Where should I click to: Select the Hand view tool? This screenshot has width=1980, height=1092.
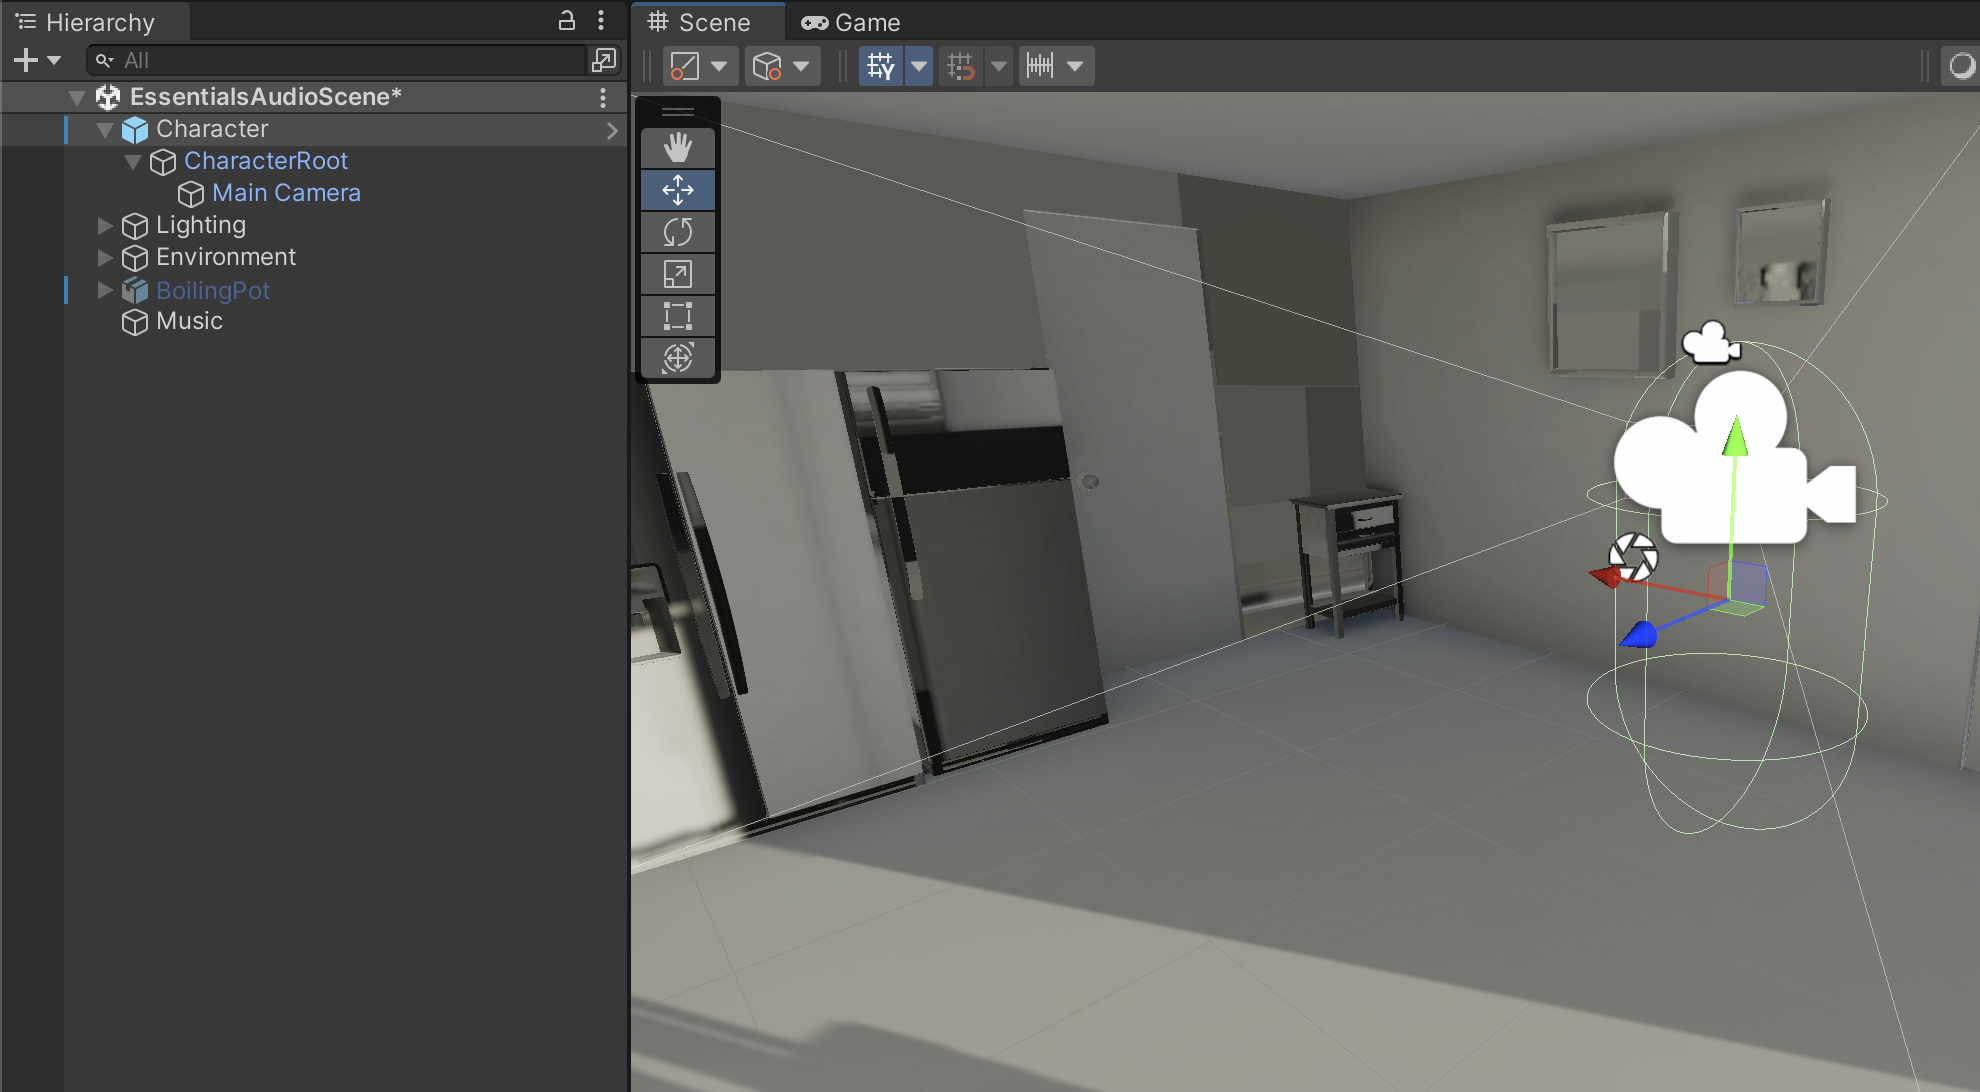point(677,148)
